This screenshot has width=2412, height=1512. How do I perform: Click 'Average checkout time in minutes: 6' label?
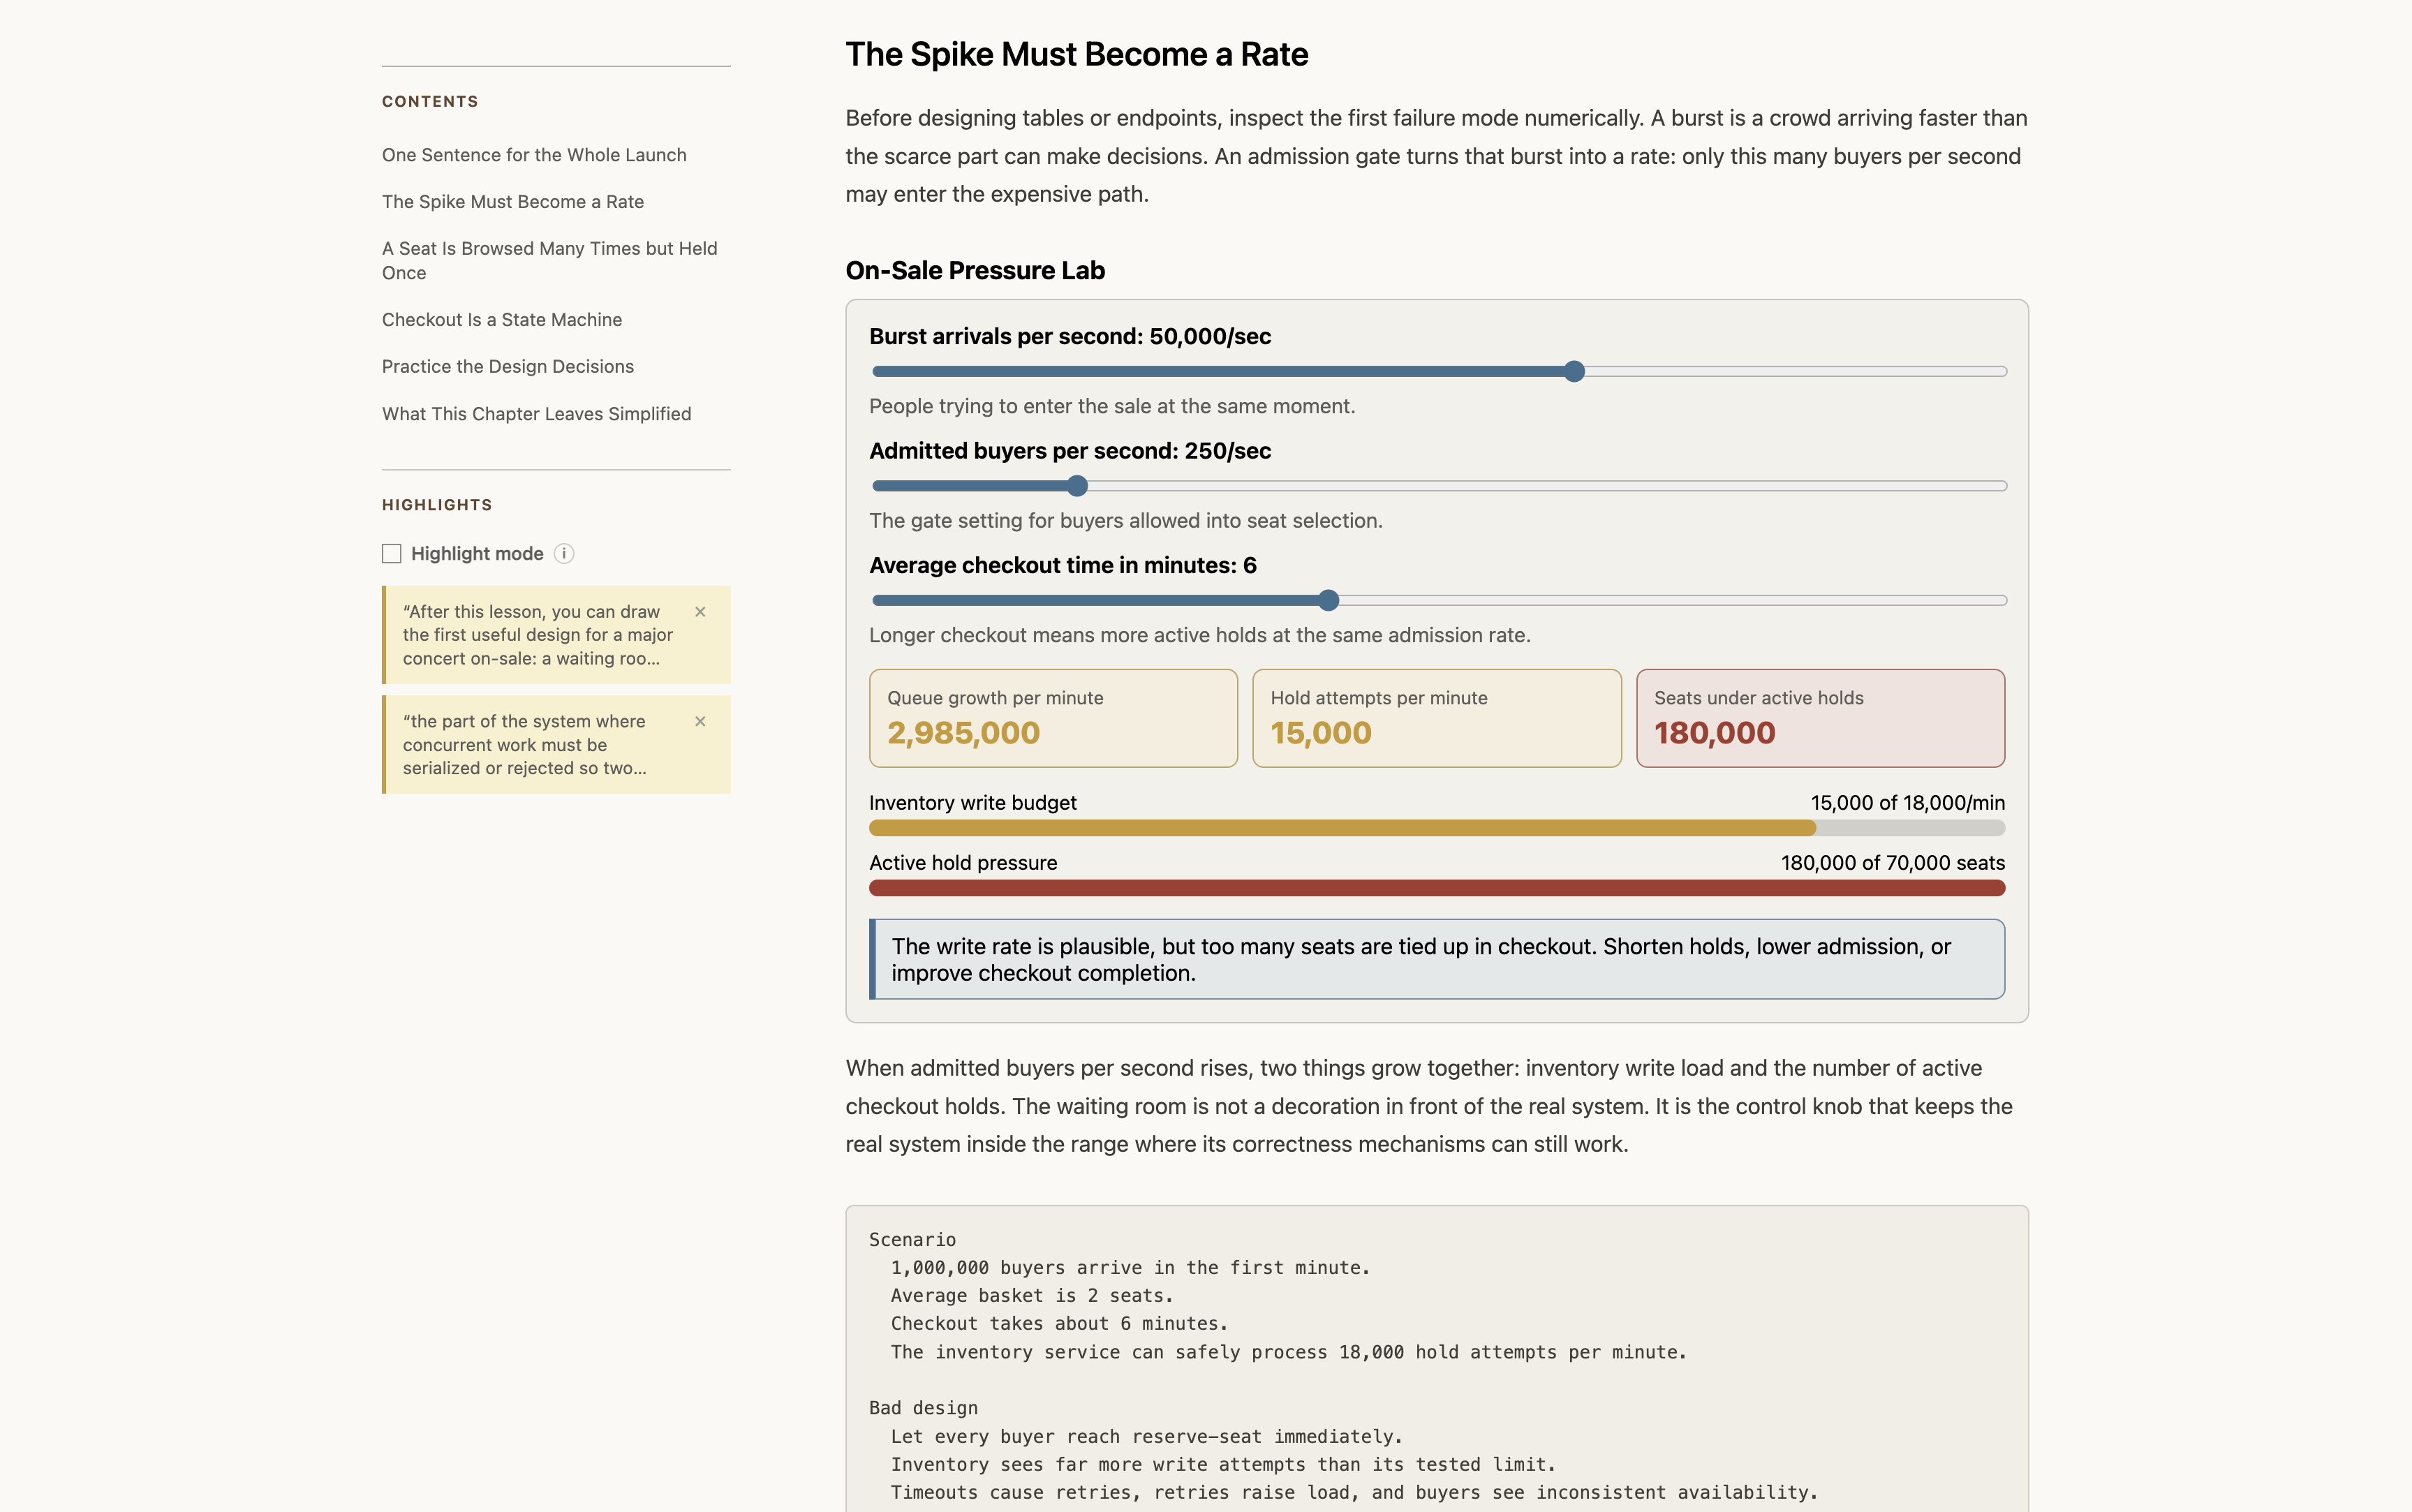[x=1063, y=566]
